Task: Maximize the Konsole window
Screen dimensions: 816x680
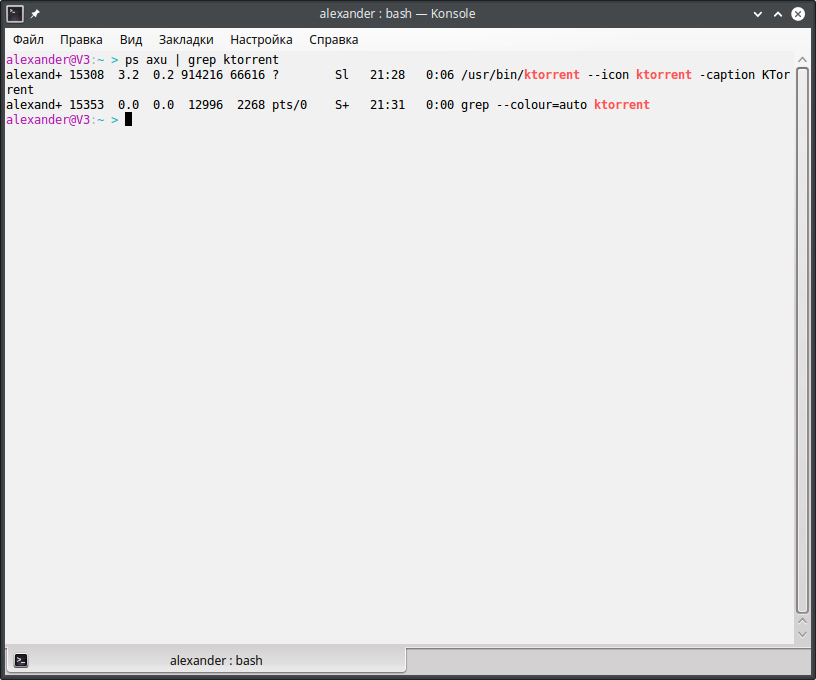Action: [x=777, y=14]
